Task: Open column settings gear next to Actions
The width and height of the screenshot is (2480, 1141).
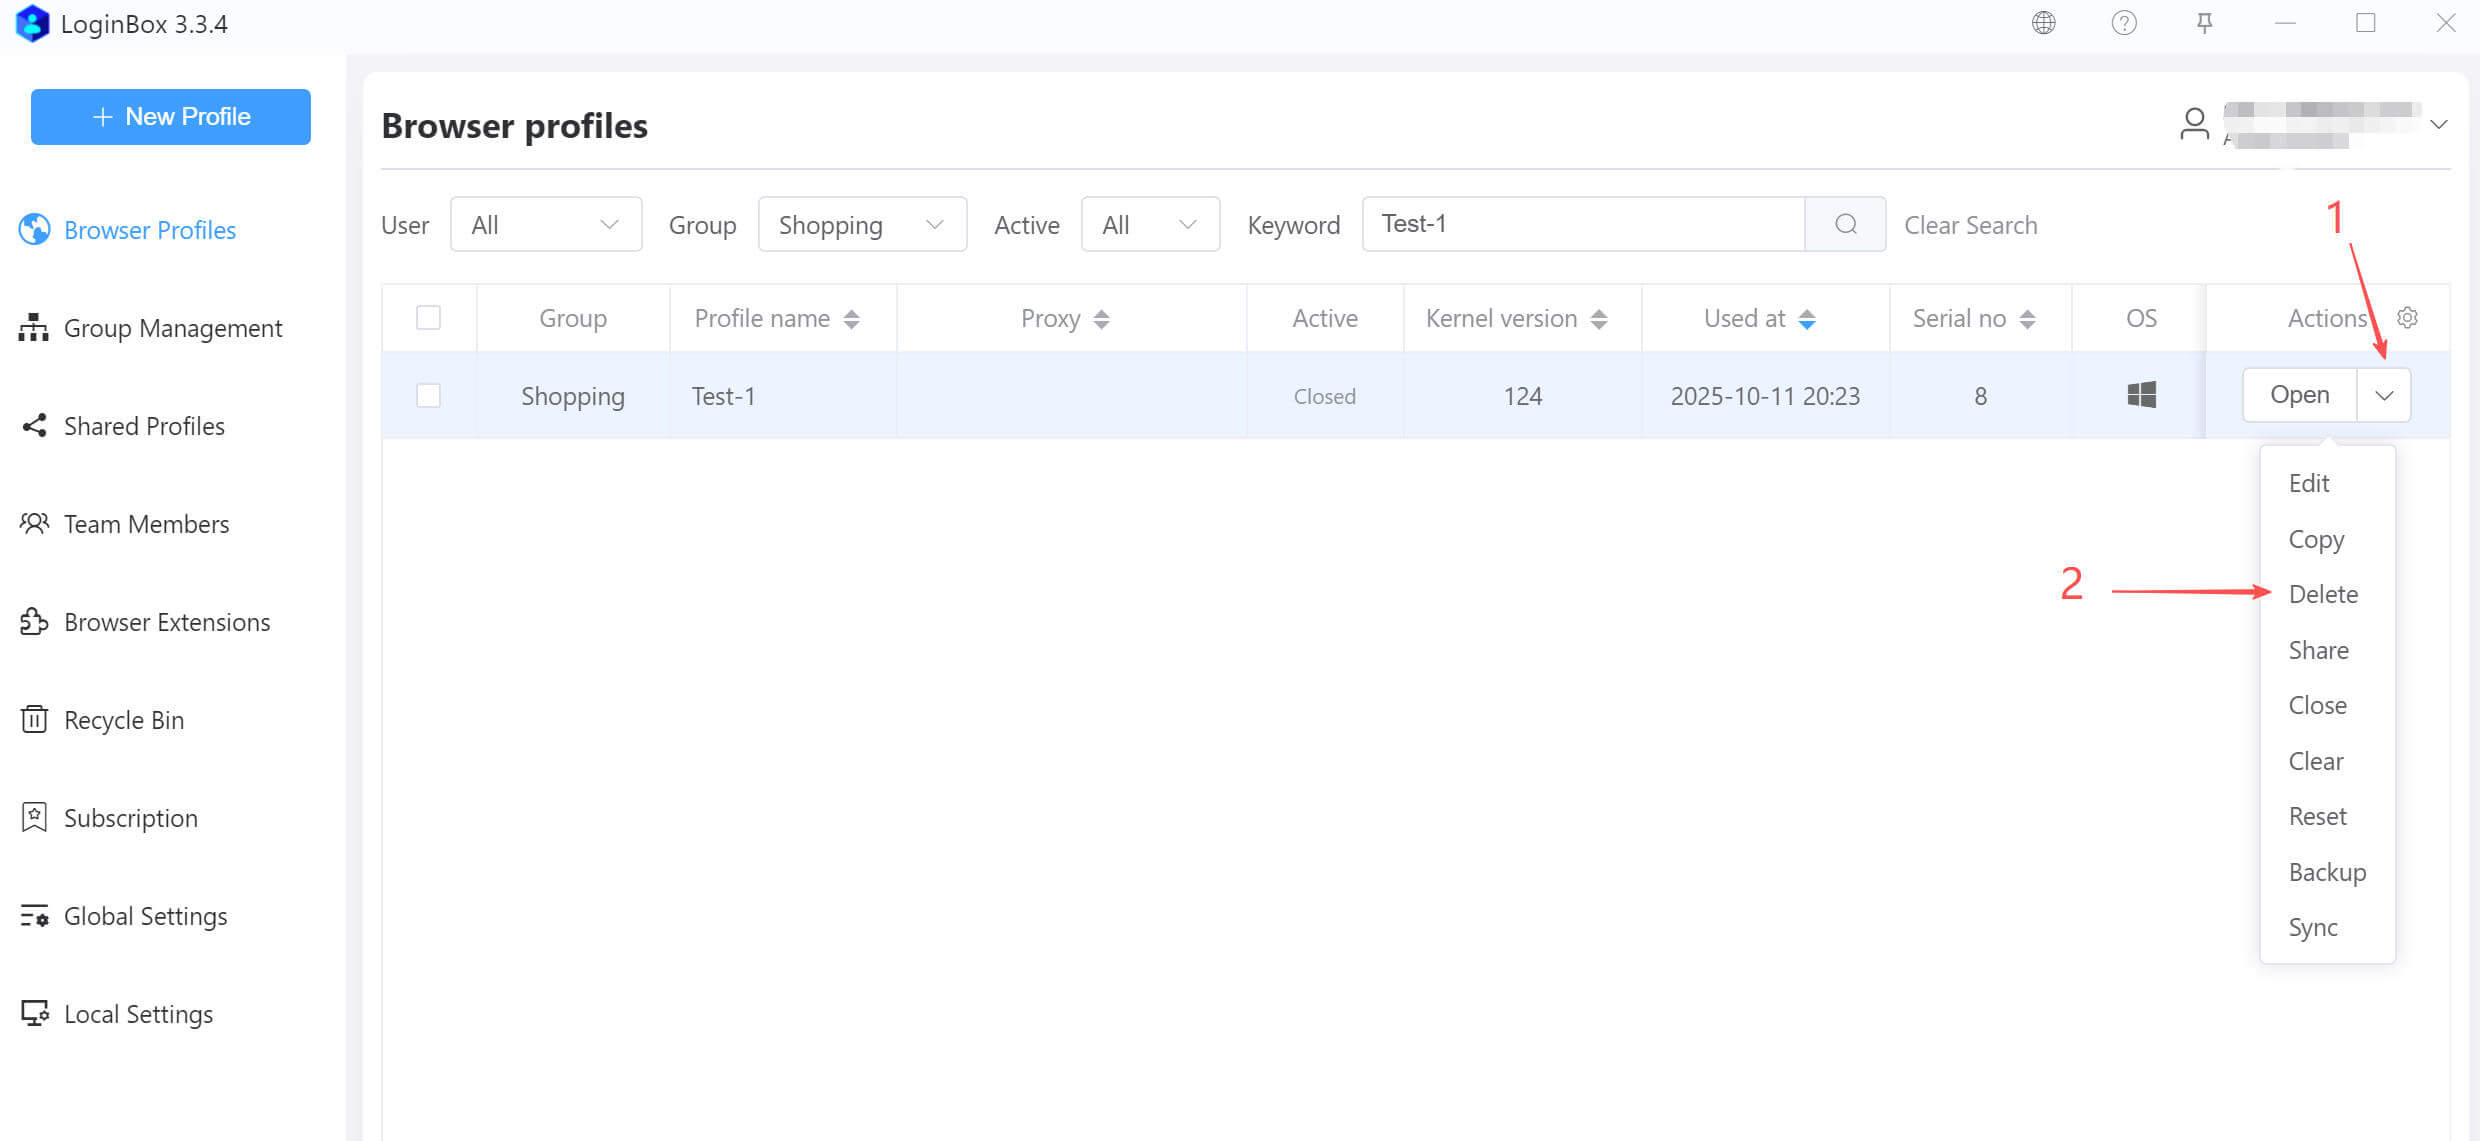Action: (2408, 318)
